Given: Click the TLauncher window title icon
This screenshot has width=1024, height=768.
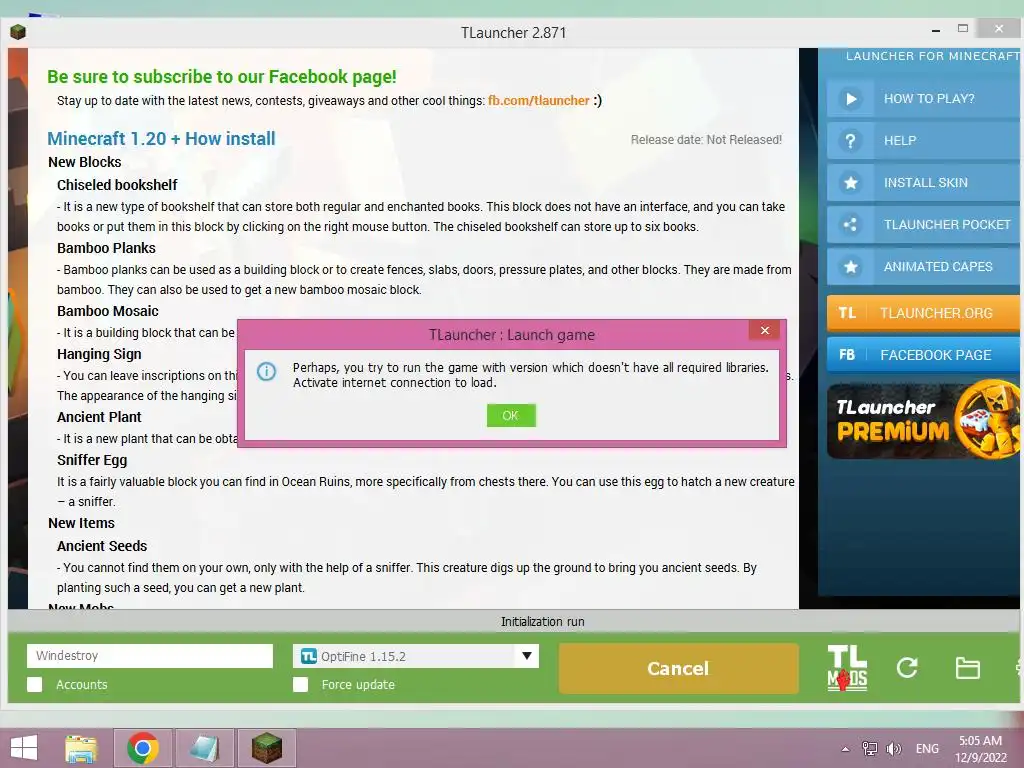Looking at the screenshot, I should point(18,32).
